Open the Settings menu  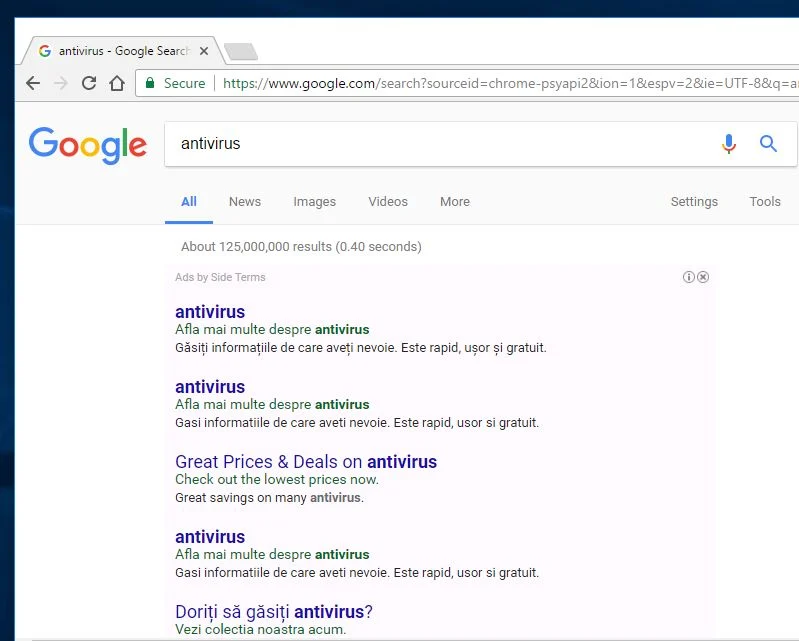(694, 202)
